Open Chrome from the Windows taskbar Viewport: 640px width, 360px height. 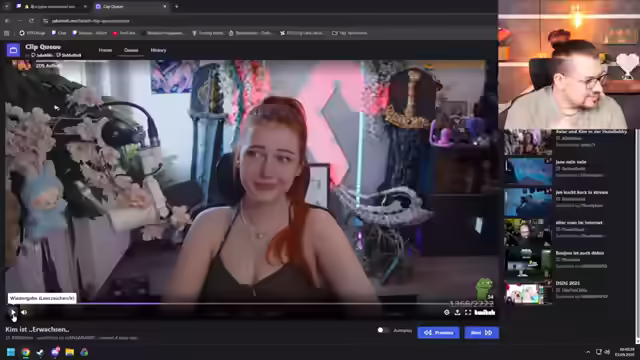tap(25, 352)
